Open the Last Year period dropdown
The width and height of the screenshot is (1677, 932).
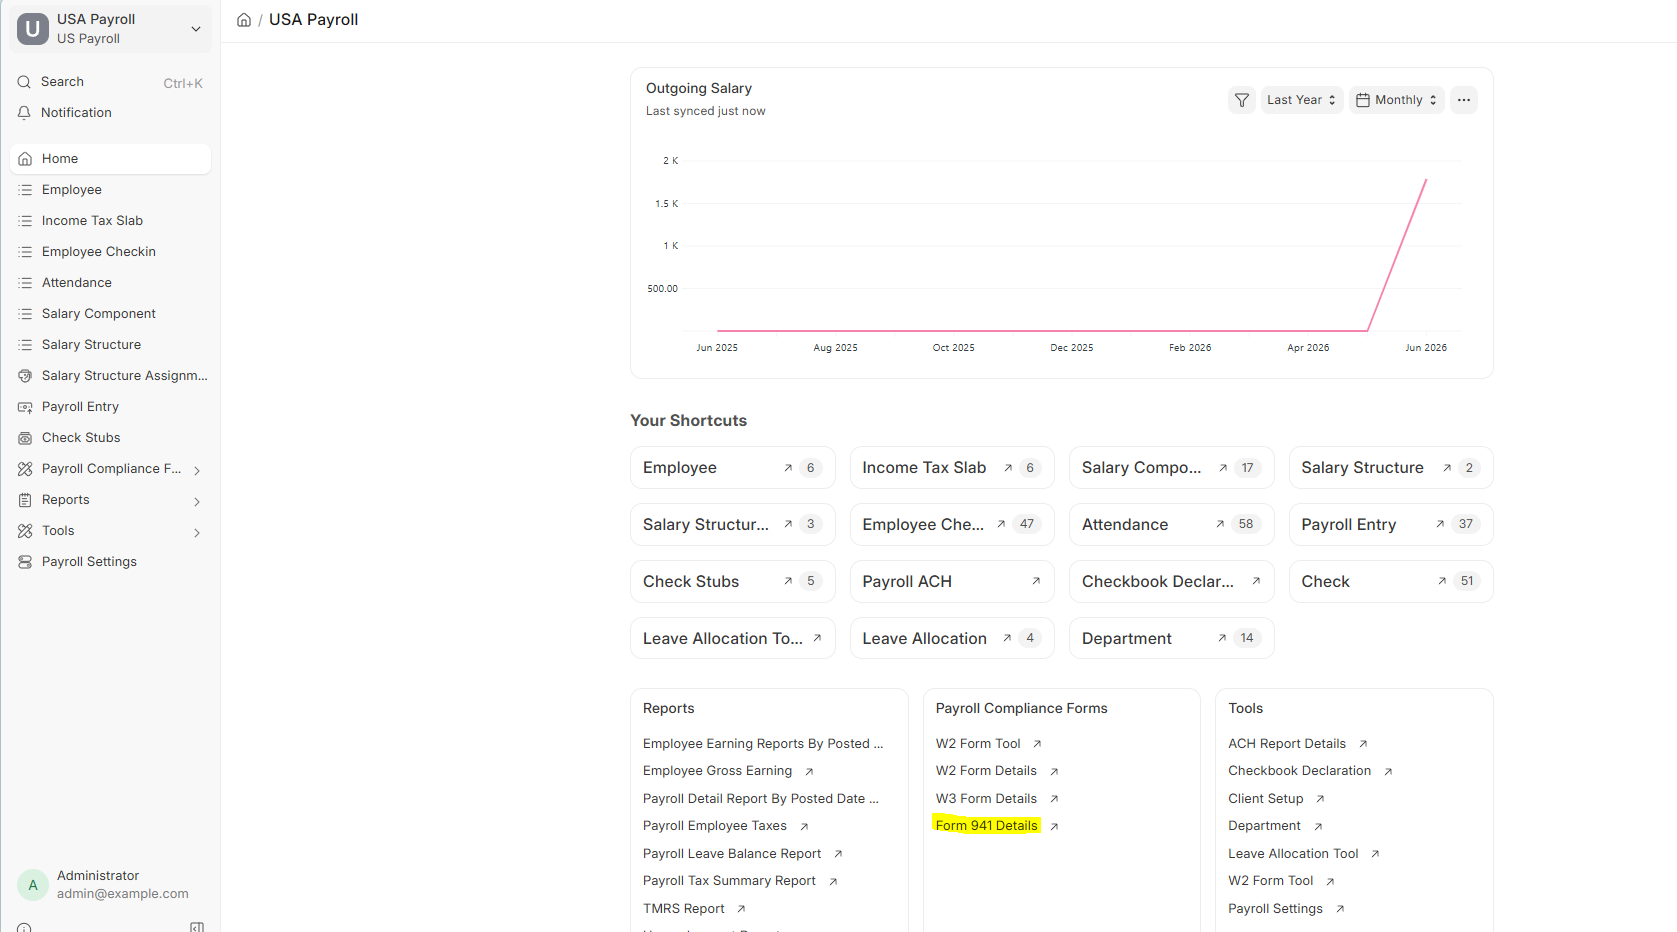coord(1301,100)
